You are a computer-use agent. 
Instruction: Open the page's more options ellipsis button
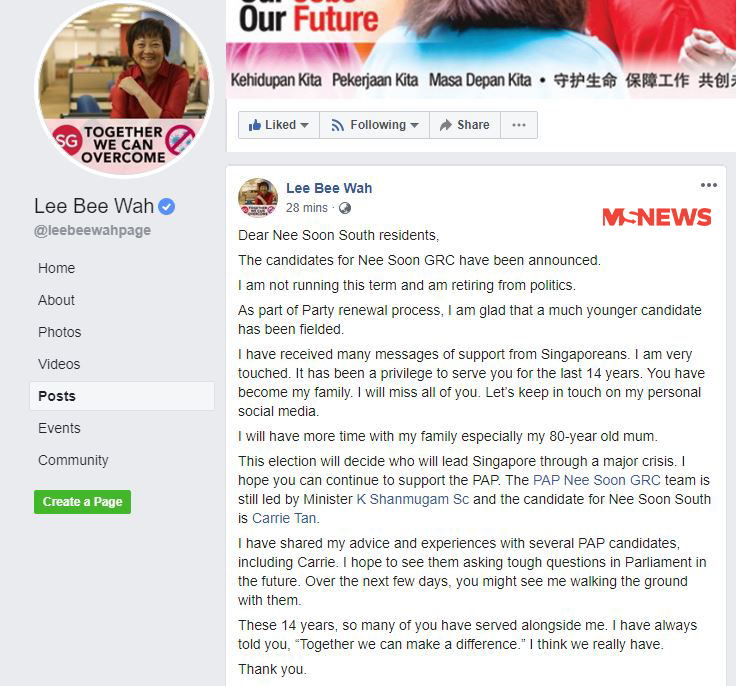(x=519, y=125)
